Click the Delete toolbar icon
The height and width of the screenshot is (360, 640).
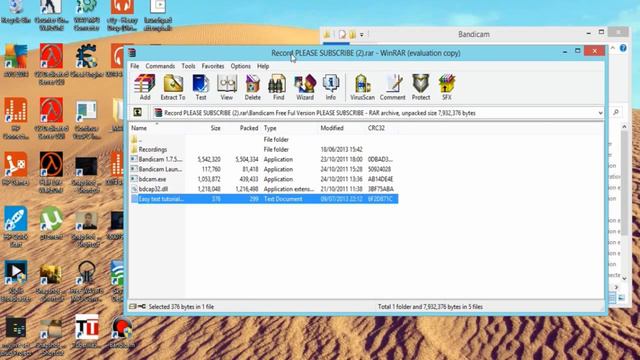[252, 87]
